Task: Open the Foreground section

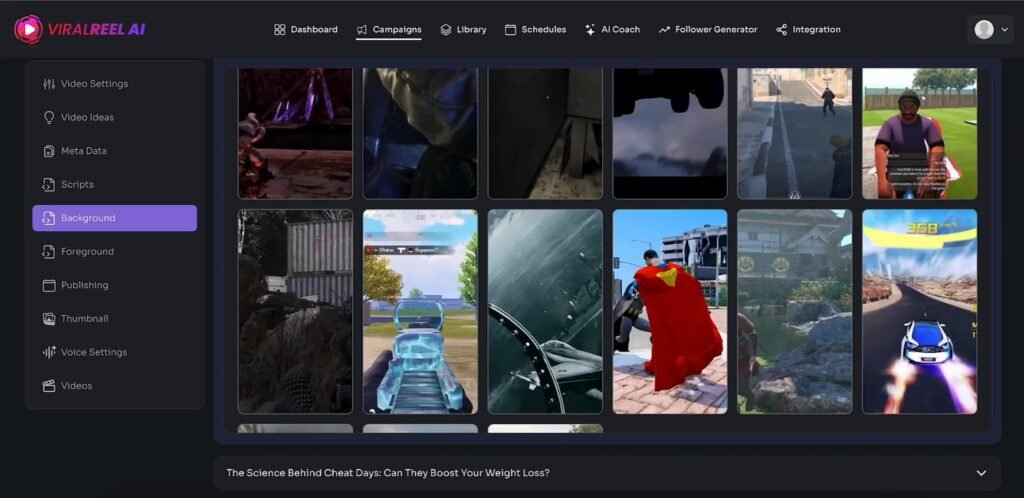Action: (114, 251)
